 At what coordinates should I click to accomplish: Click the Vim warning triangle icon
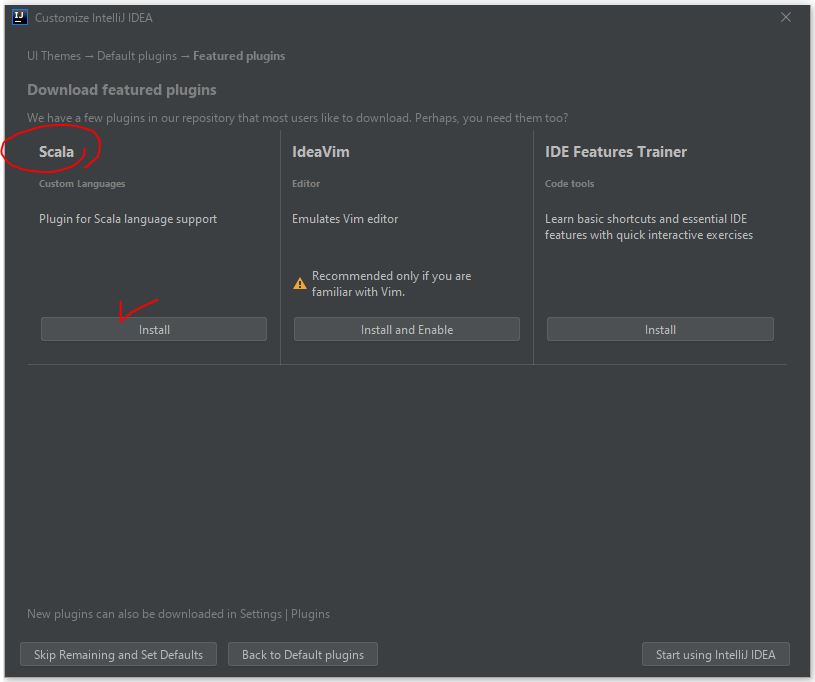coord(300,284)
